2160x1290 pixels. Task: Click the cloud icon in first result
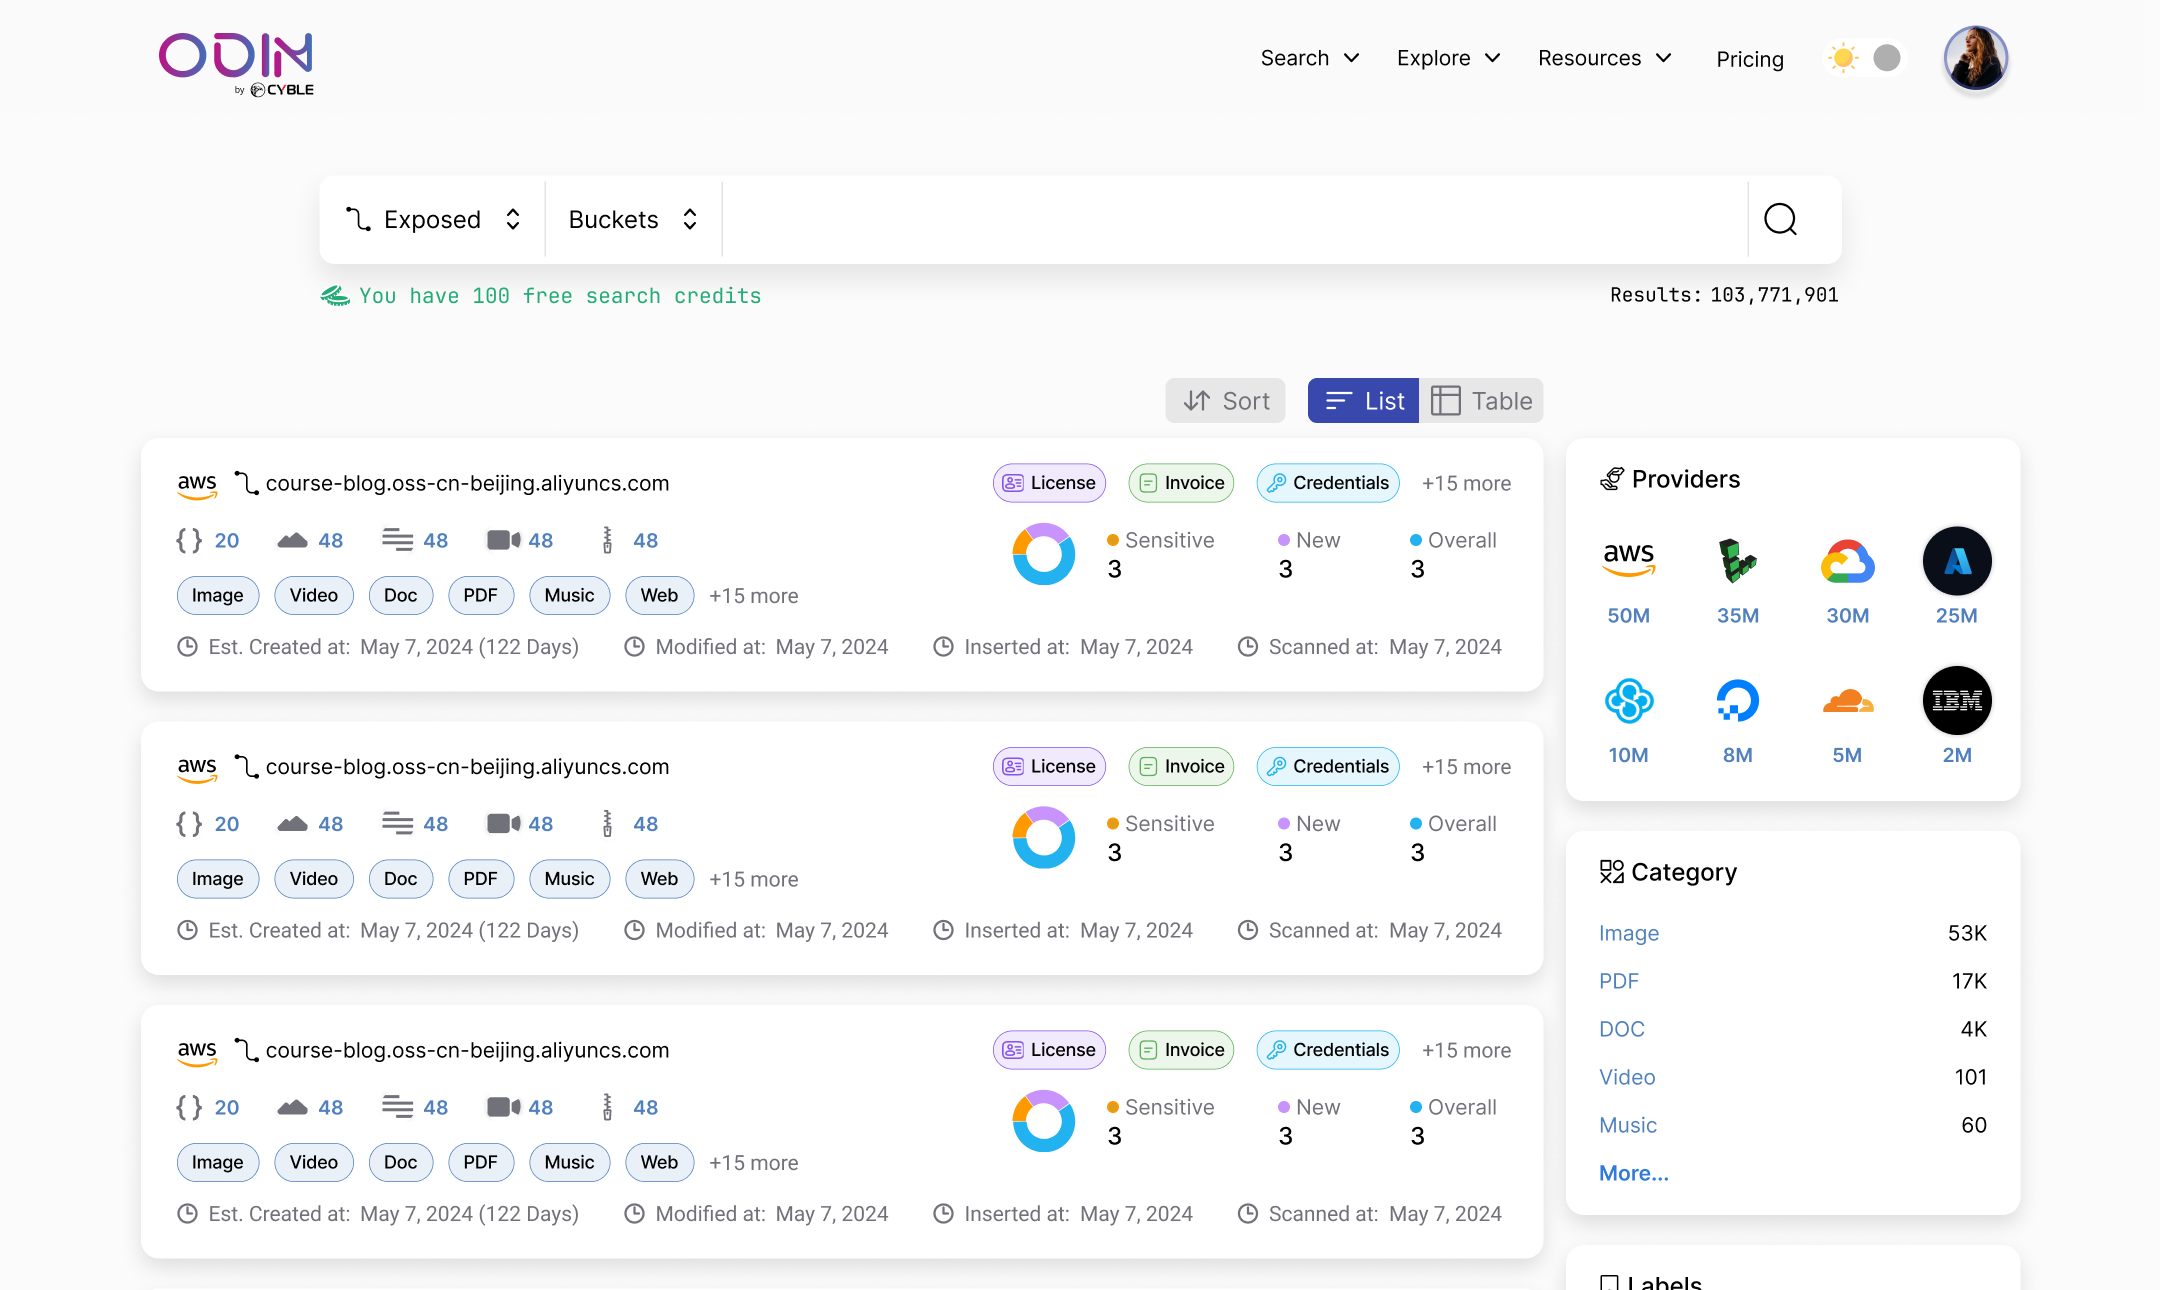click(x=292, y=540)
